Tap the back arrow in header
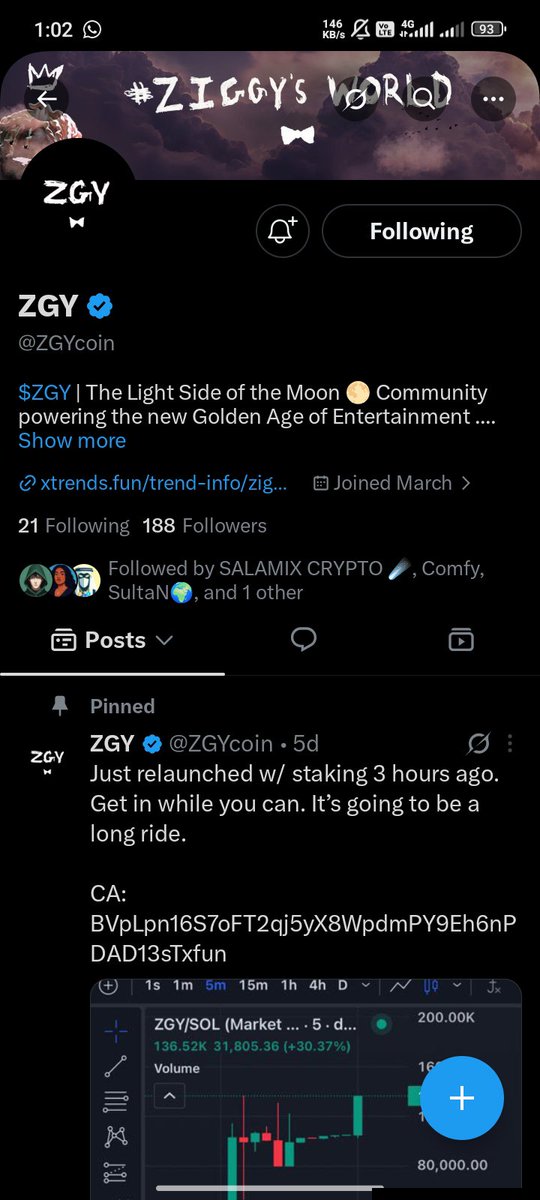540x1200 pixels. tap(50, 98)
